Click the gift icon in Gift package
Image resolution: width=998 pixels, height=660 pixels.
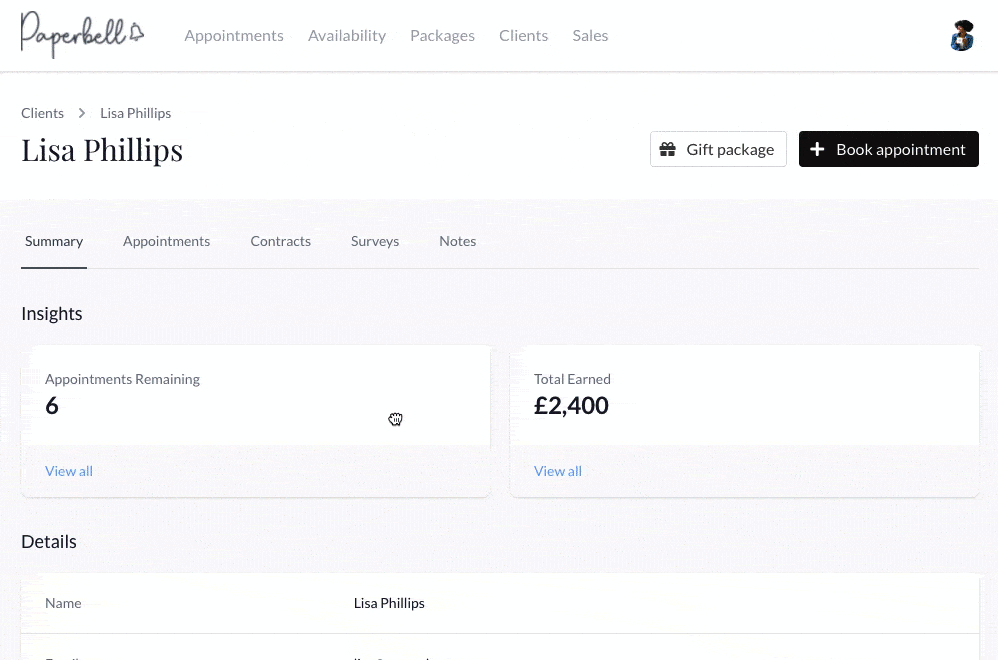tap(668, 149)
